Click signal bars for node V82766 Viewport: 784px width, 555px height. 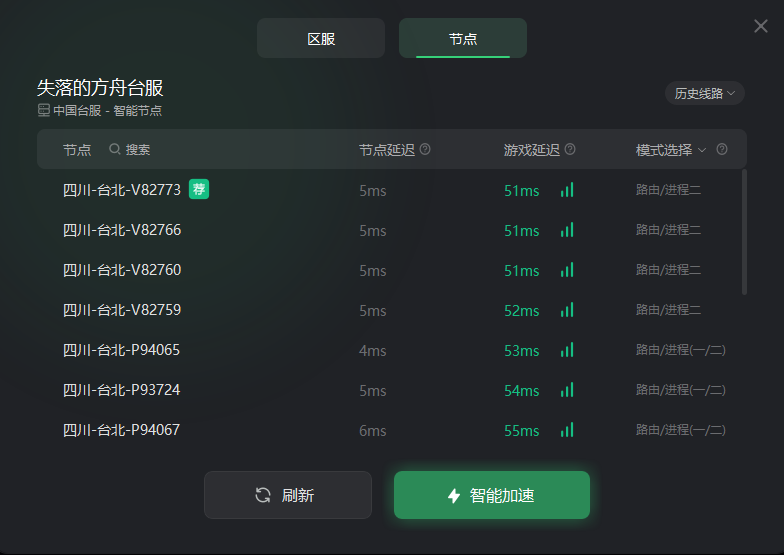[567, 230]
